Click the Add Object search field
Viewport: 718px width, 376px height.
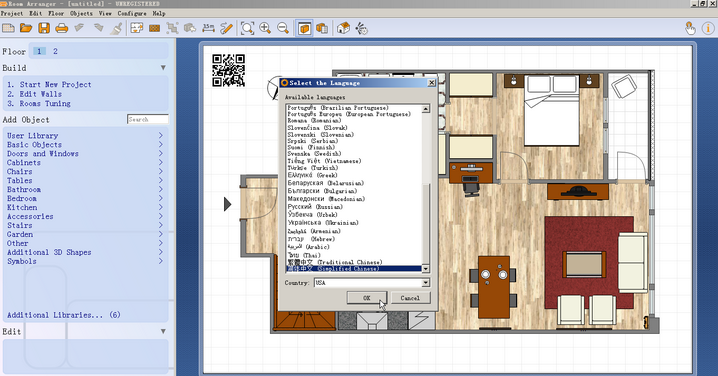pyautogui.click(x=147, y=120)
